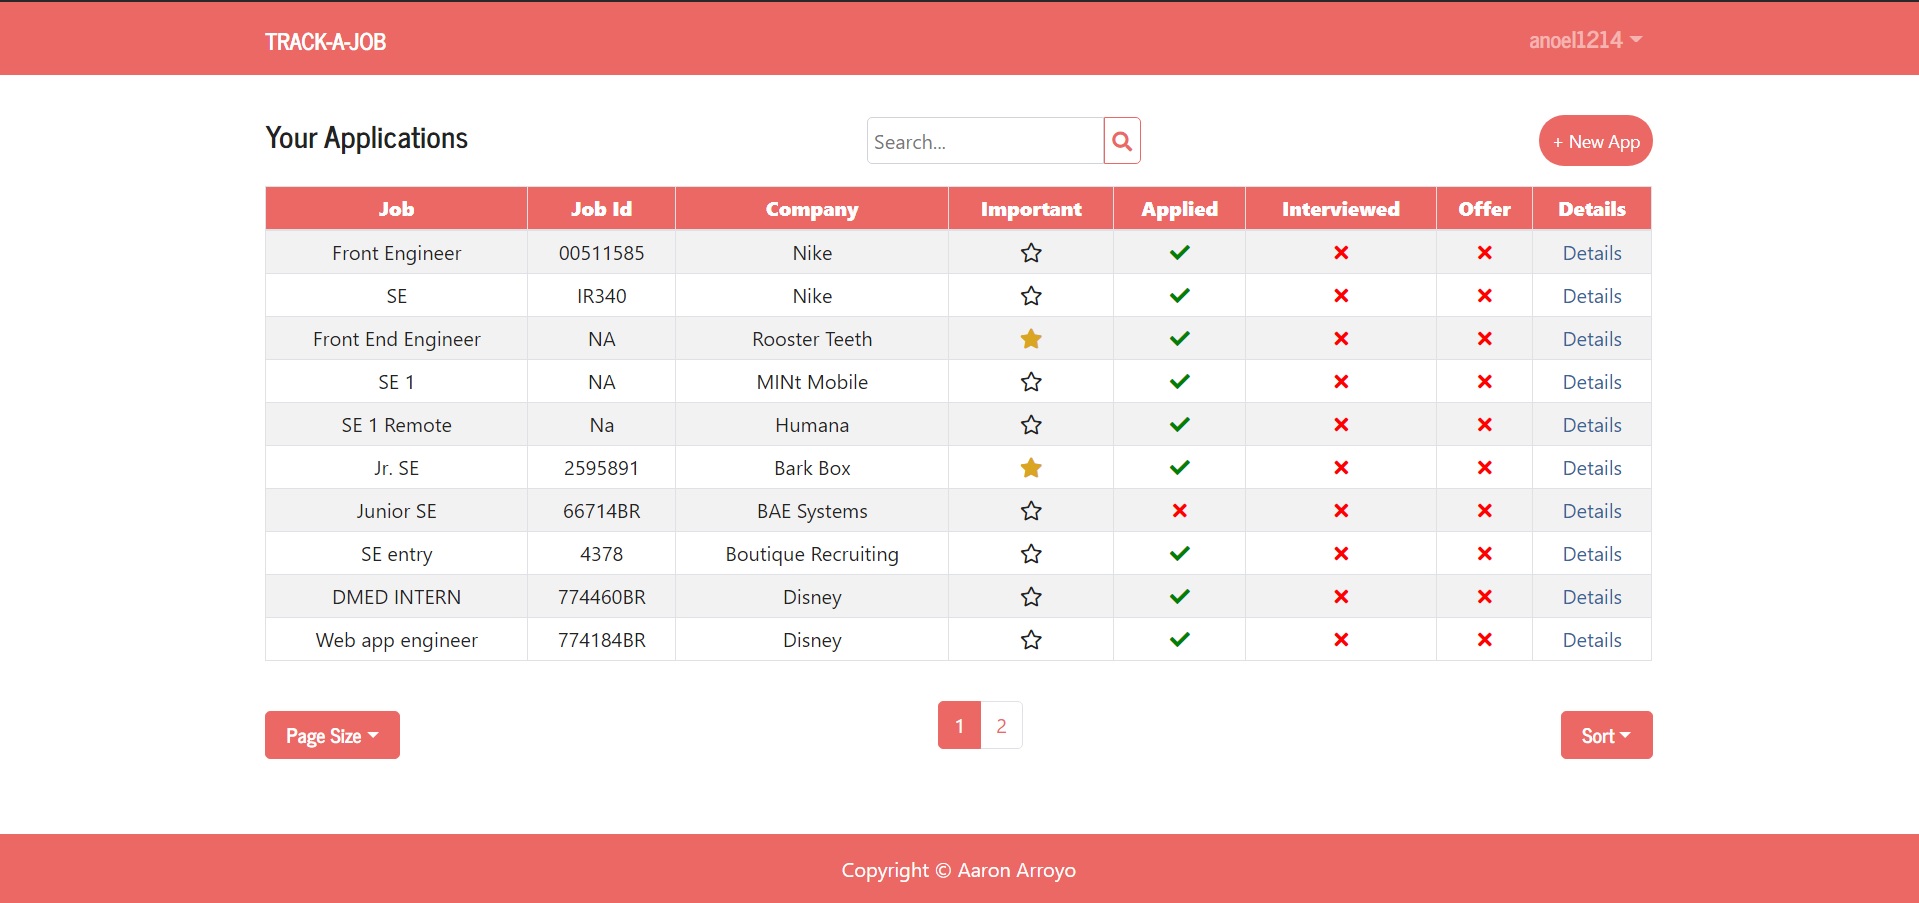This screenshot has height=903, width=1919.
Task: Click applied checkmark for IR340 row
Action: (x=1180, y=296)
